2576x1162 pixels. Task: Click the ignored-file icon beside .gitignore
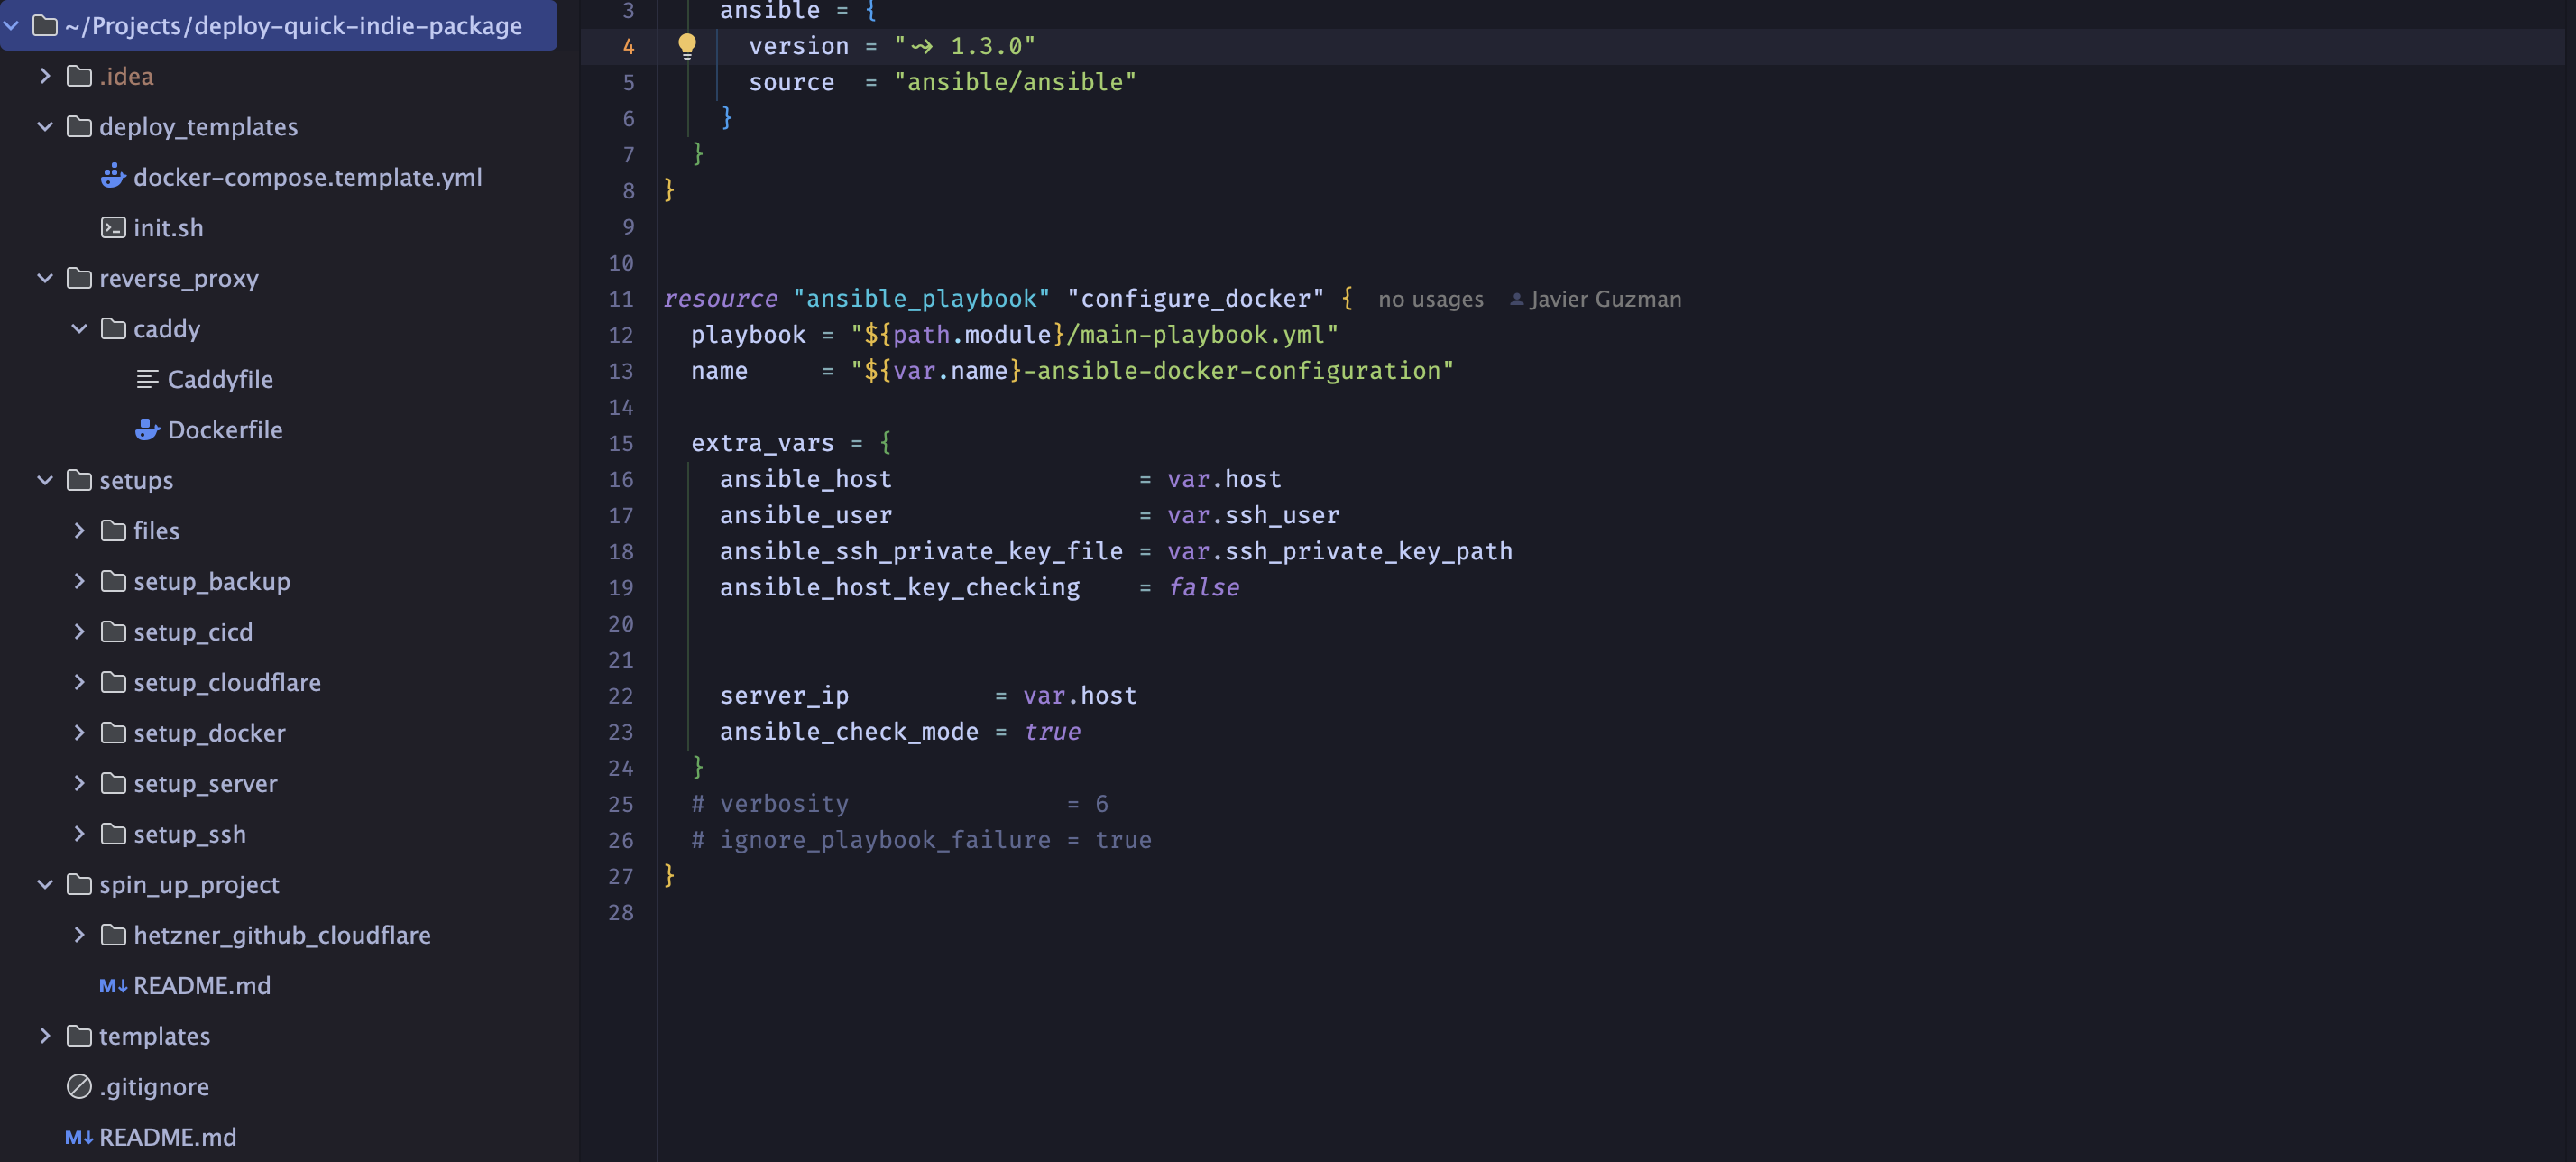(78, 1086)
